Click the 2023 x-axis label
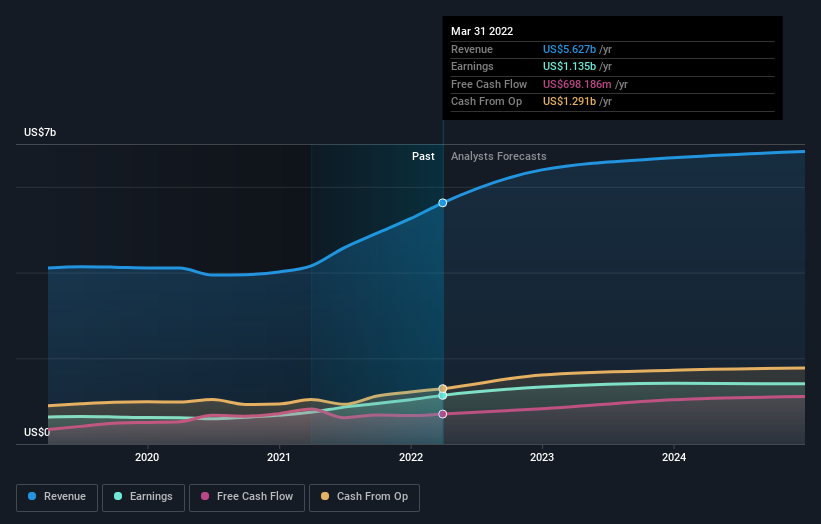The width and height of the screenshot is (821, 524). click(542, 457)
